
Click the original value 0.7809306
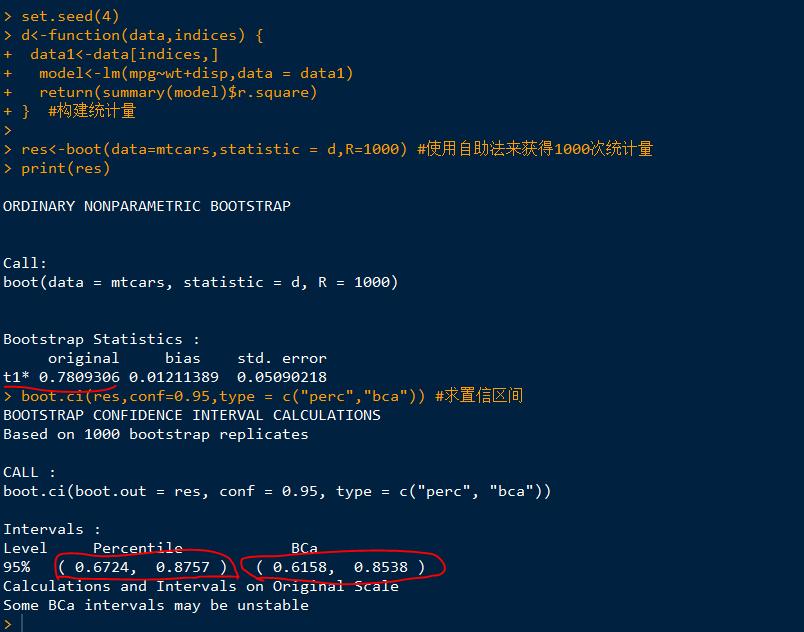click(79, 377)
